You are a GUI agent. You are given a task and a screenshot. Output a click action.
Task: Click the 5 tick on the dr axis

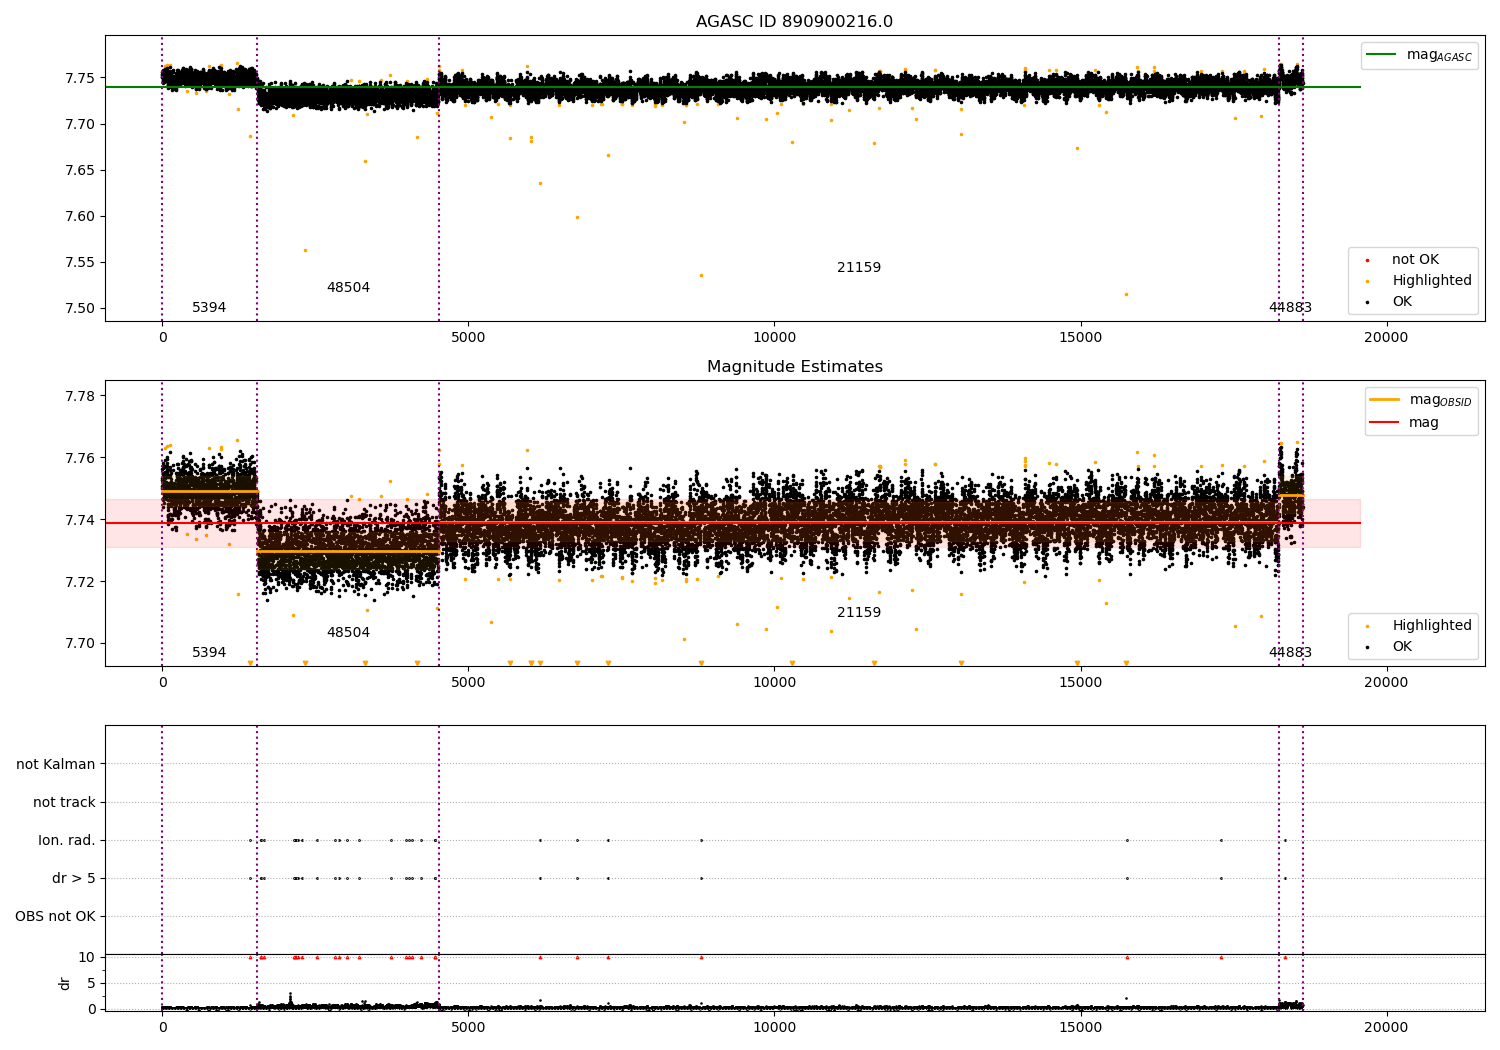[x=91, y=983]
